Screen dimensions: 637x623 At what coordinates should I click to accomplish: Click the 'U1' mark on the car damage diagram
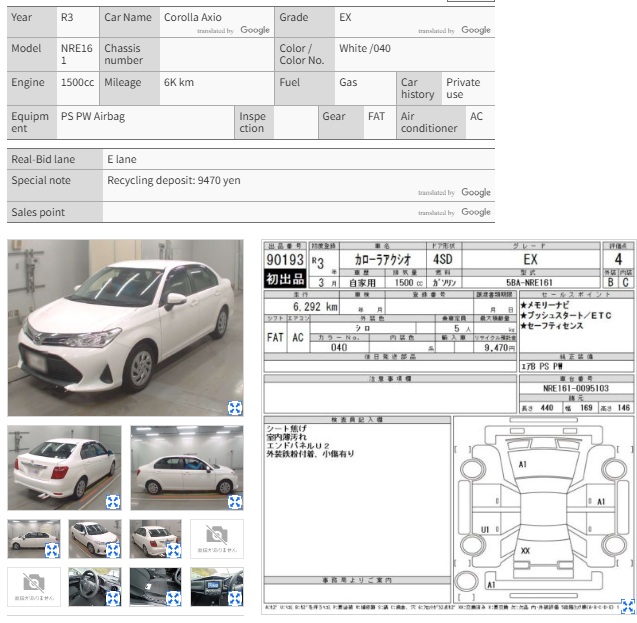485,530
